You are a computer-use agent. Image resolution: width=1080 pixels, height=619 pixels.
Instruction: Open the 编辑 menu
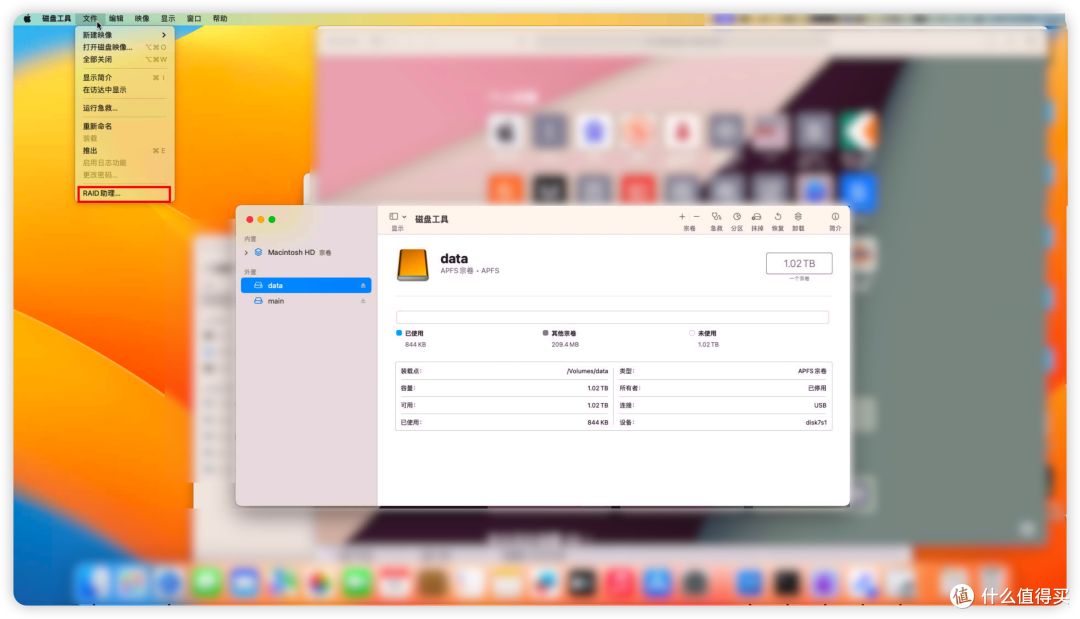click(116, 19)
